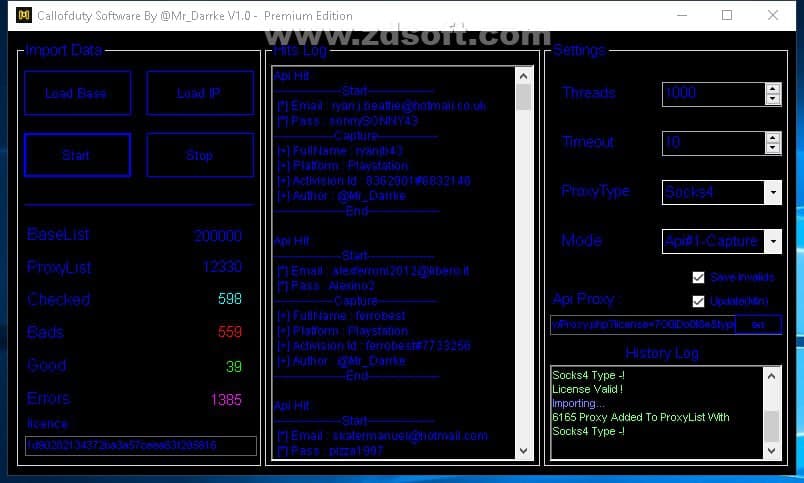The width and height of the screenshot is (804, 483).
Task: Click the History Log heading
Action: point(662,353)
